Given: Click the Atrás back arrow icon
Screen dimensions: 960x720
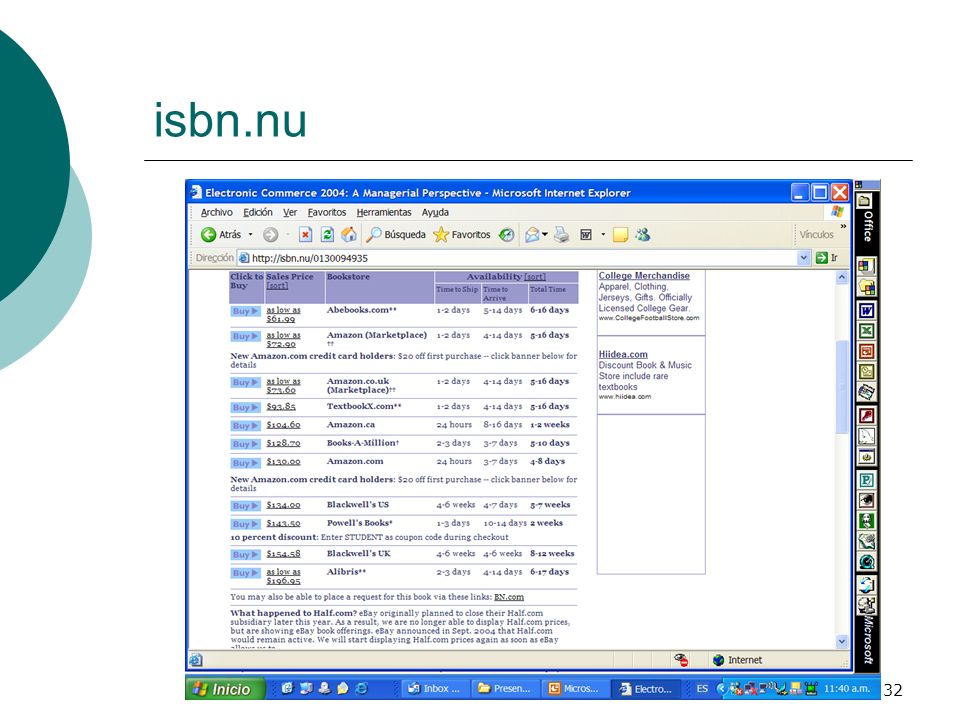Looking at the screenshot, I should click(x=208, y=234).
